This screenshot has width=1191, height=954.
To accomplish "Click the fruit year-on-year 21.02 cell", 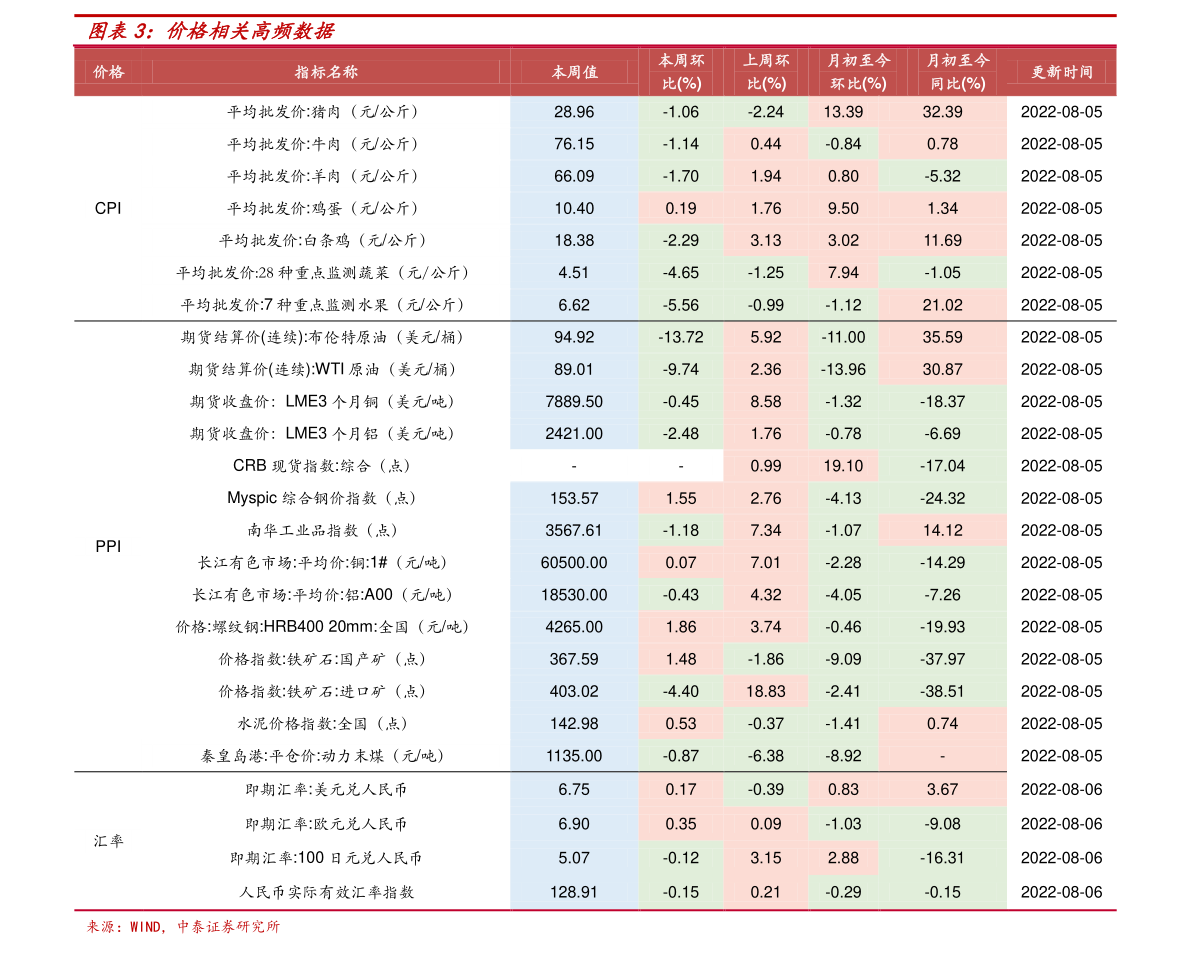I will point(943,305).
